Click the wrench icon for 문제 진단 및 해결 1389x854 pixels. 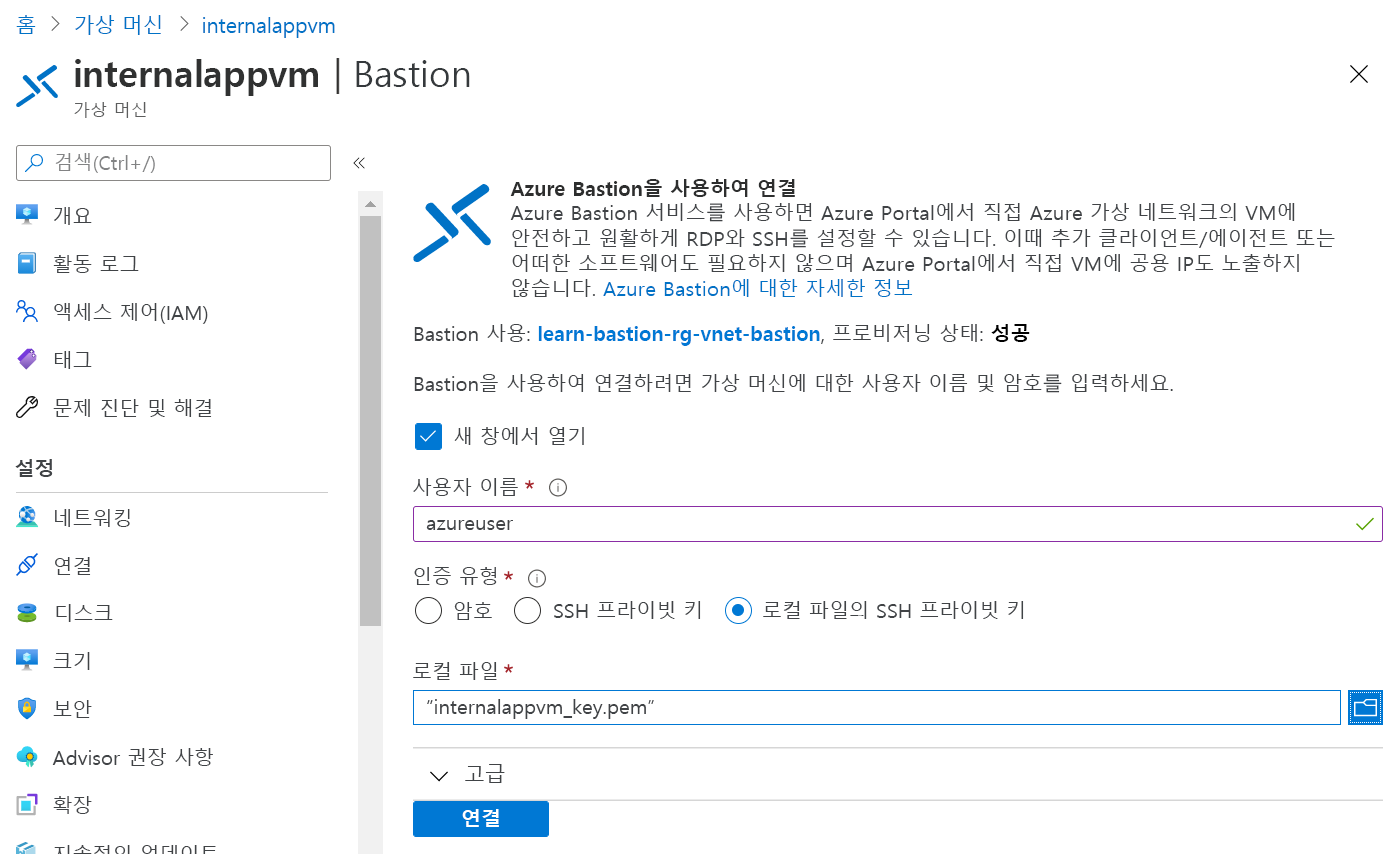27,407
